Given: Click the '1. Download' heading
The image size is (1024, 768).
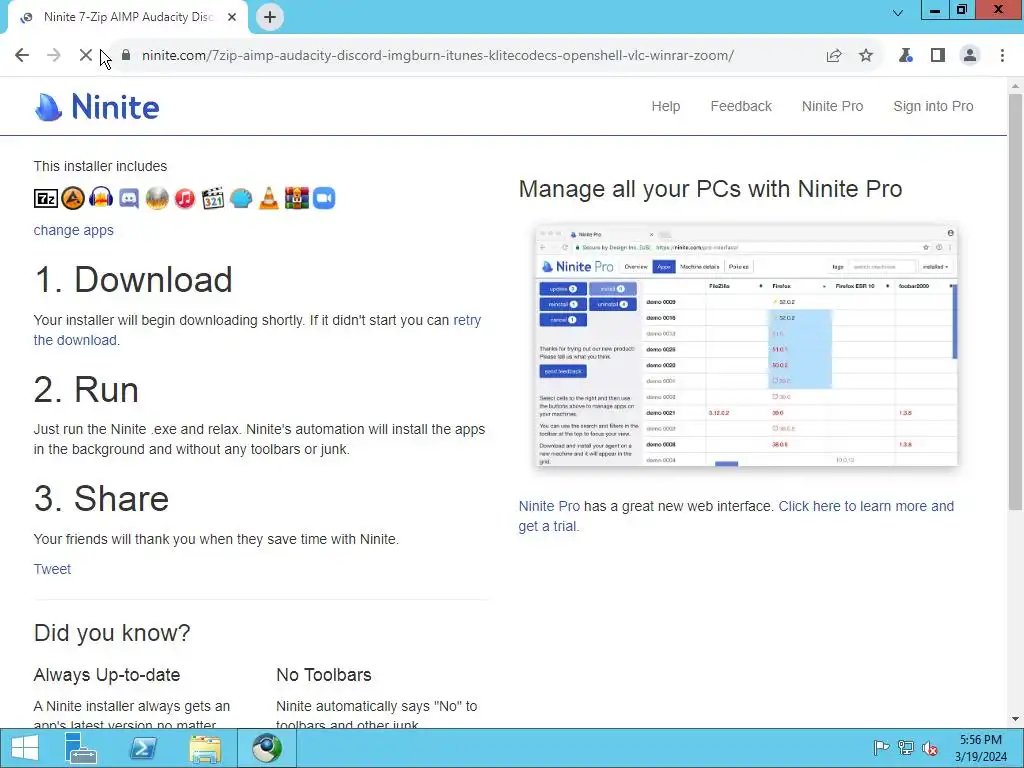Looking at the screenshot, I should click(133, 280).
